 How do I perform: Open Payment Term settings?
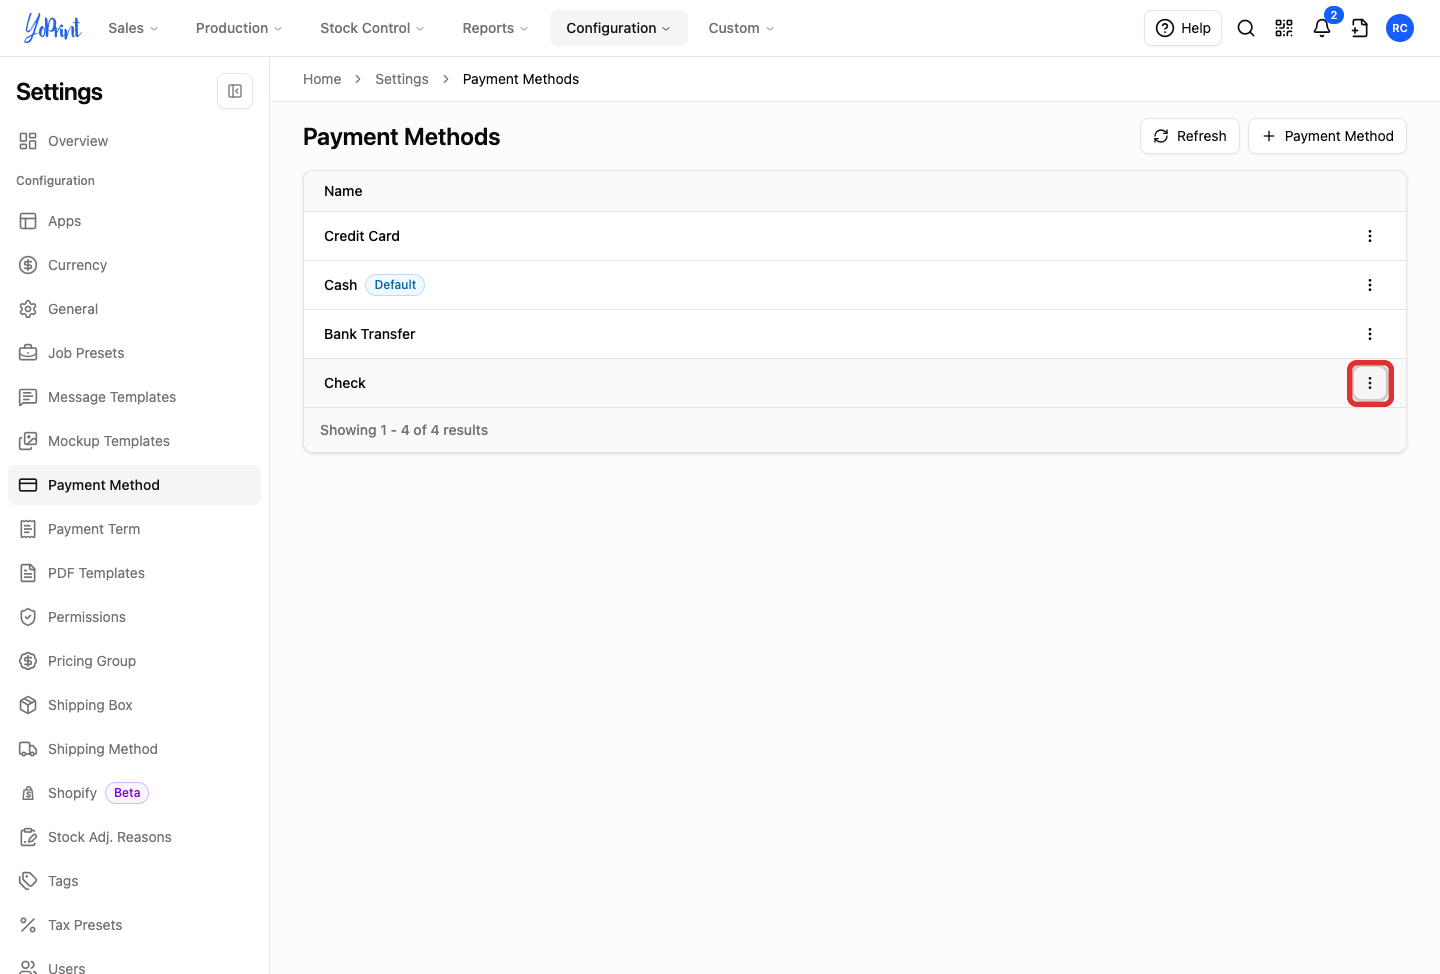134,529
